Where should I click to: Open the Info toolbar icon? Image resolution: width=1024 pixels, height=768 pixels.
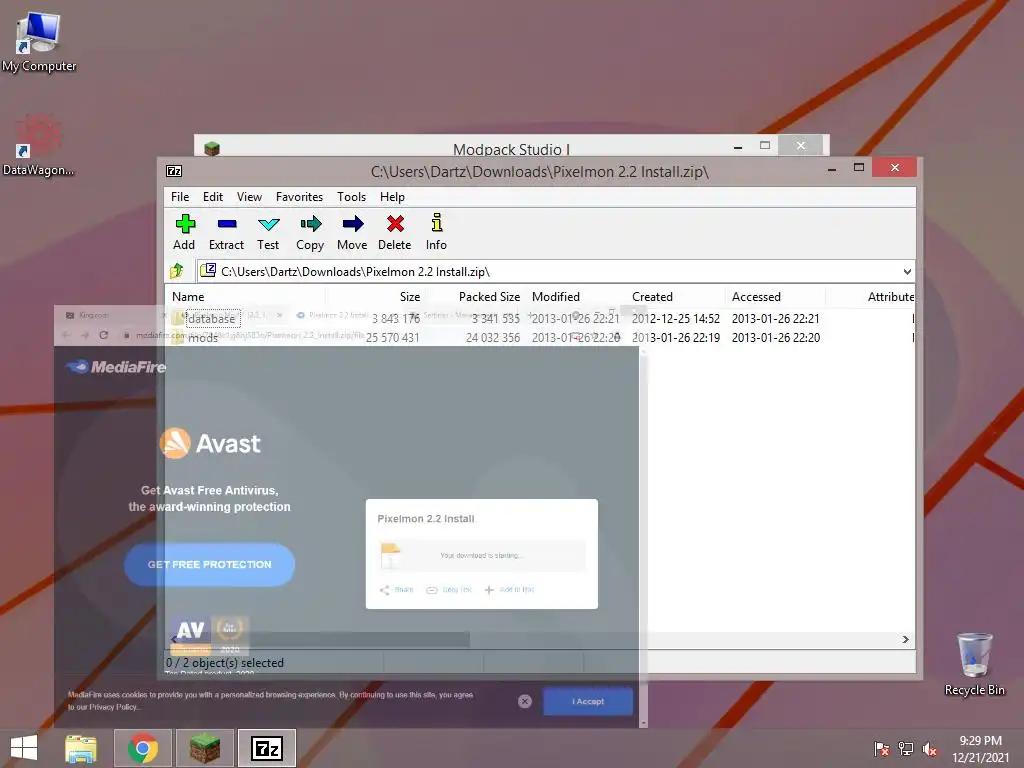pyautogui.click(x=436, y=232)
